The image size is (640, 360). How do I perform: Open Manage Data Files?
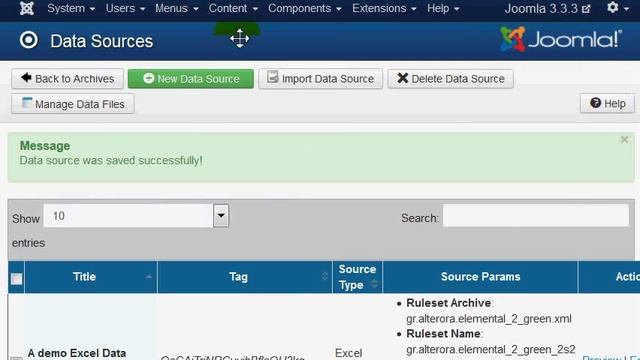click(73, 104)
